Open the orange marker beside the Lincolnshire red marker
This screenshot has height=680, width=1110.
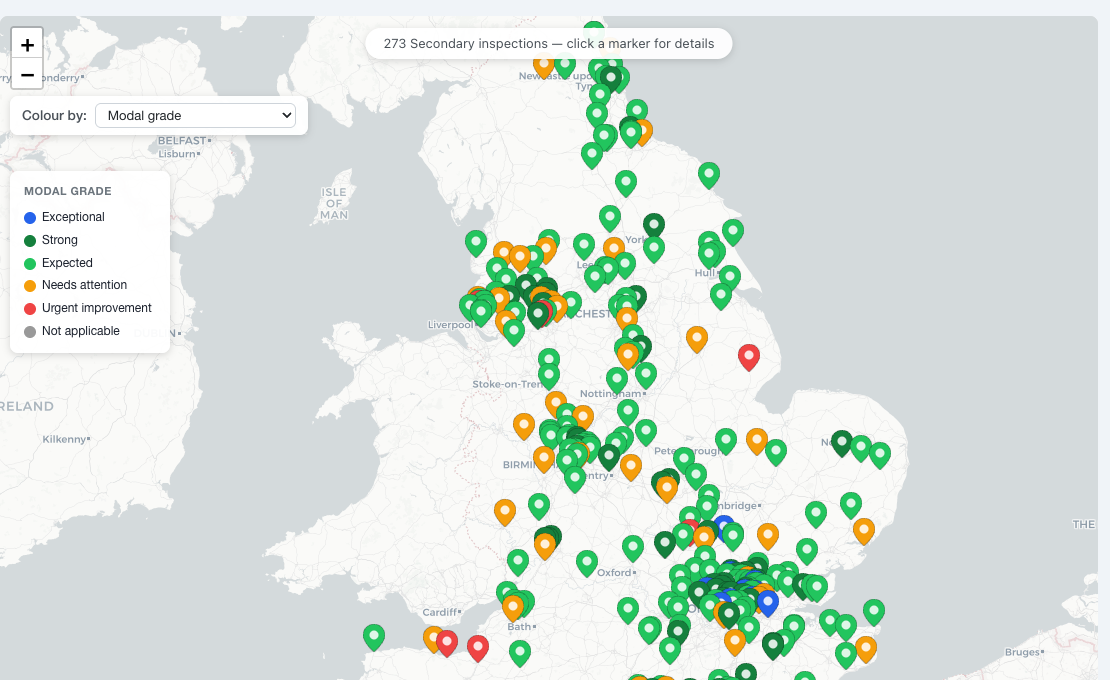pos(697,339)
